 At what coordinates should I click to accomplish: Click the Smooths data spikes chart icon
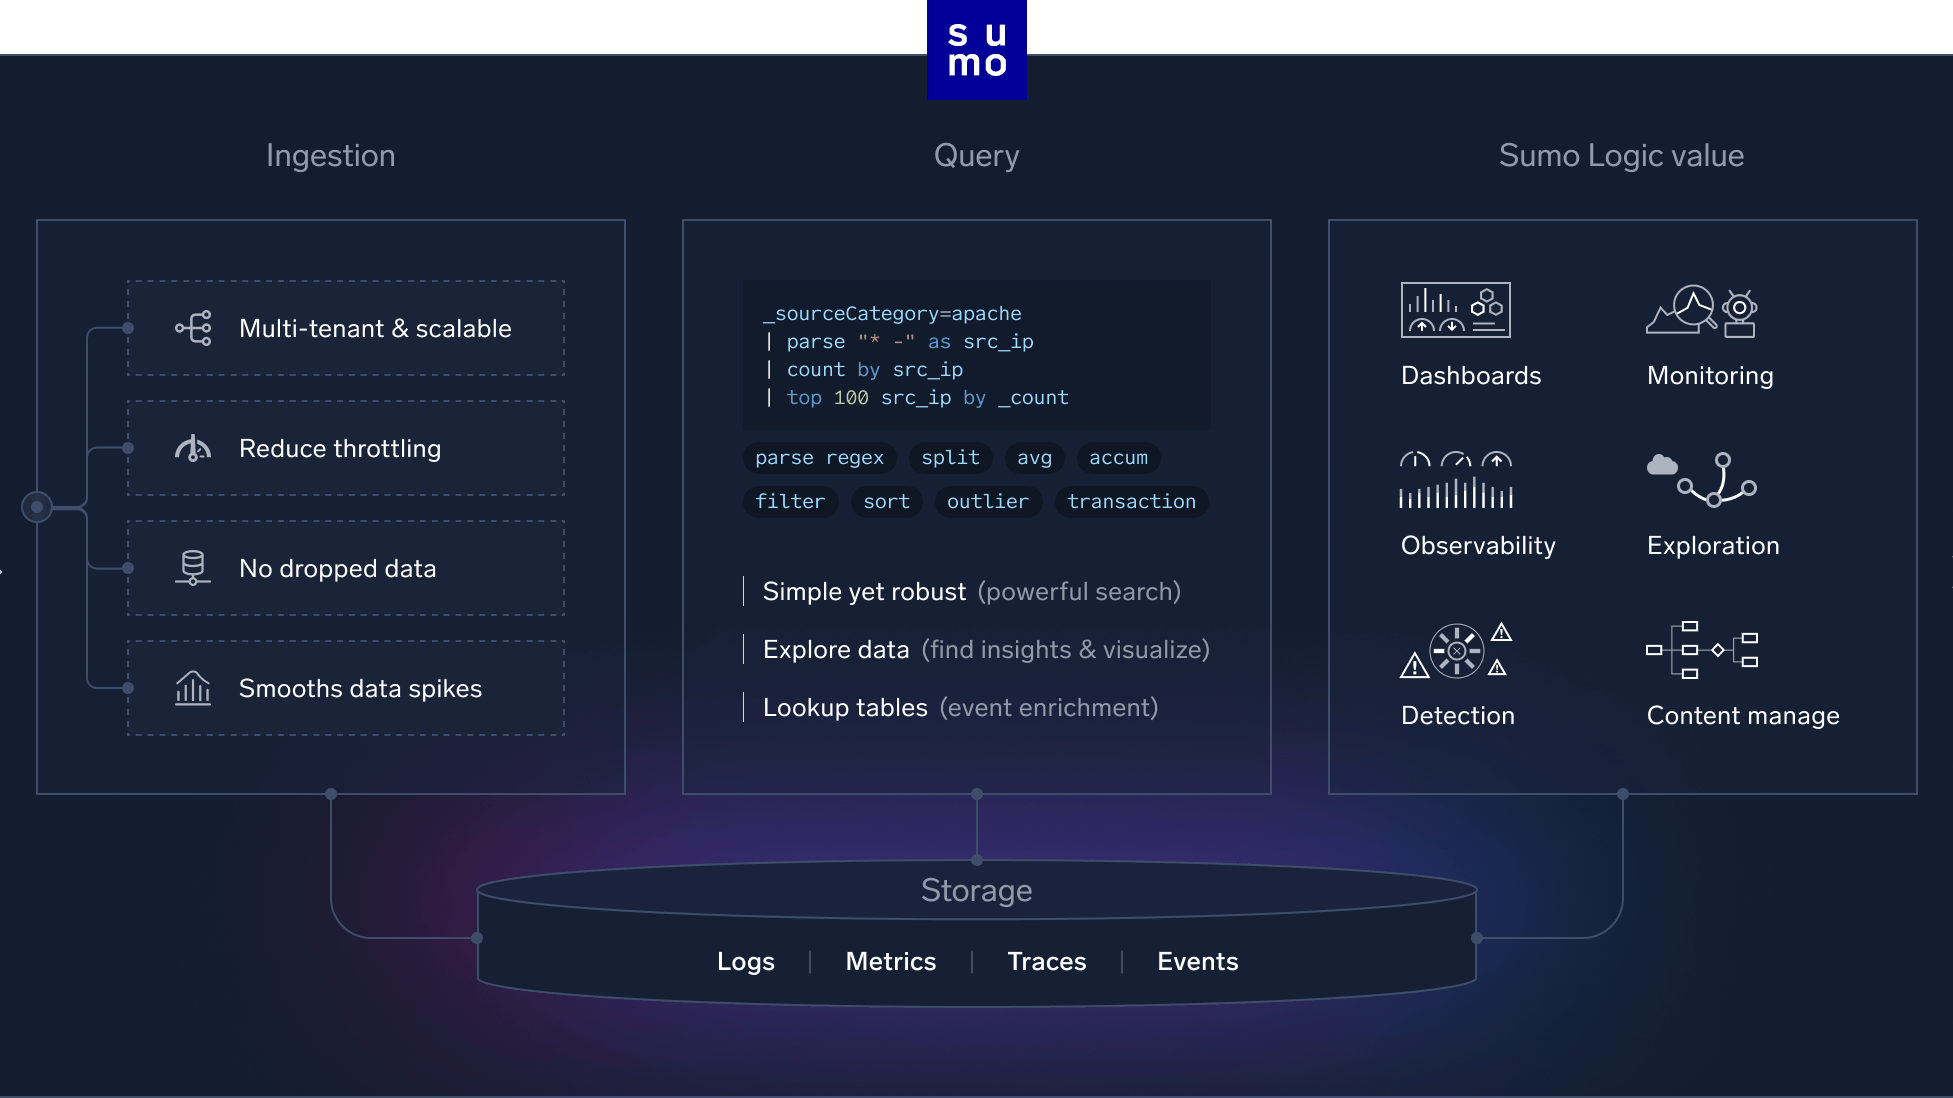click(x=193, y=688)
